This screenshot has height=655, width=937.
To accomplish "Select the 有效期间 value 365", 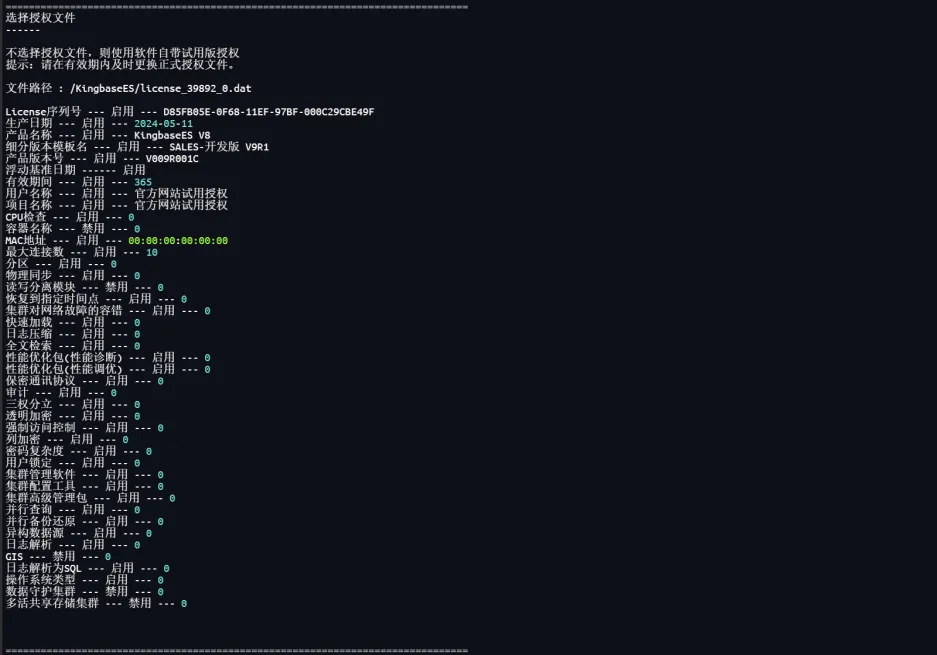I will coord(143,182).
